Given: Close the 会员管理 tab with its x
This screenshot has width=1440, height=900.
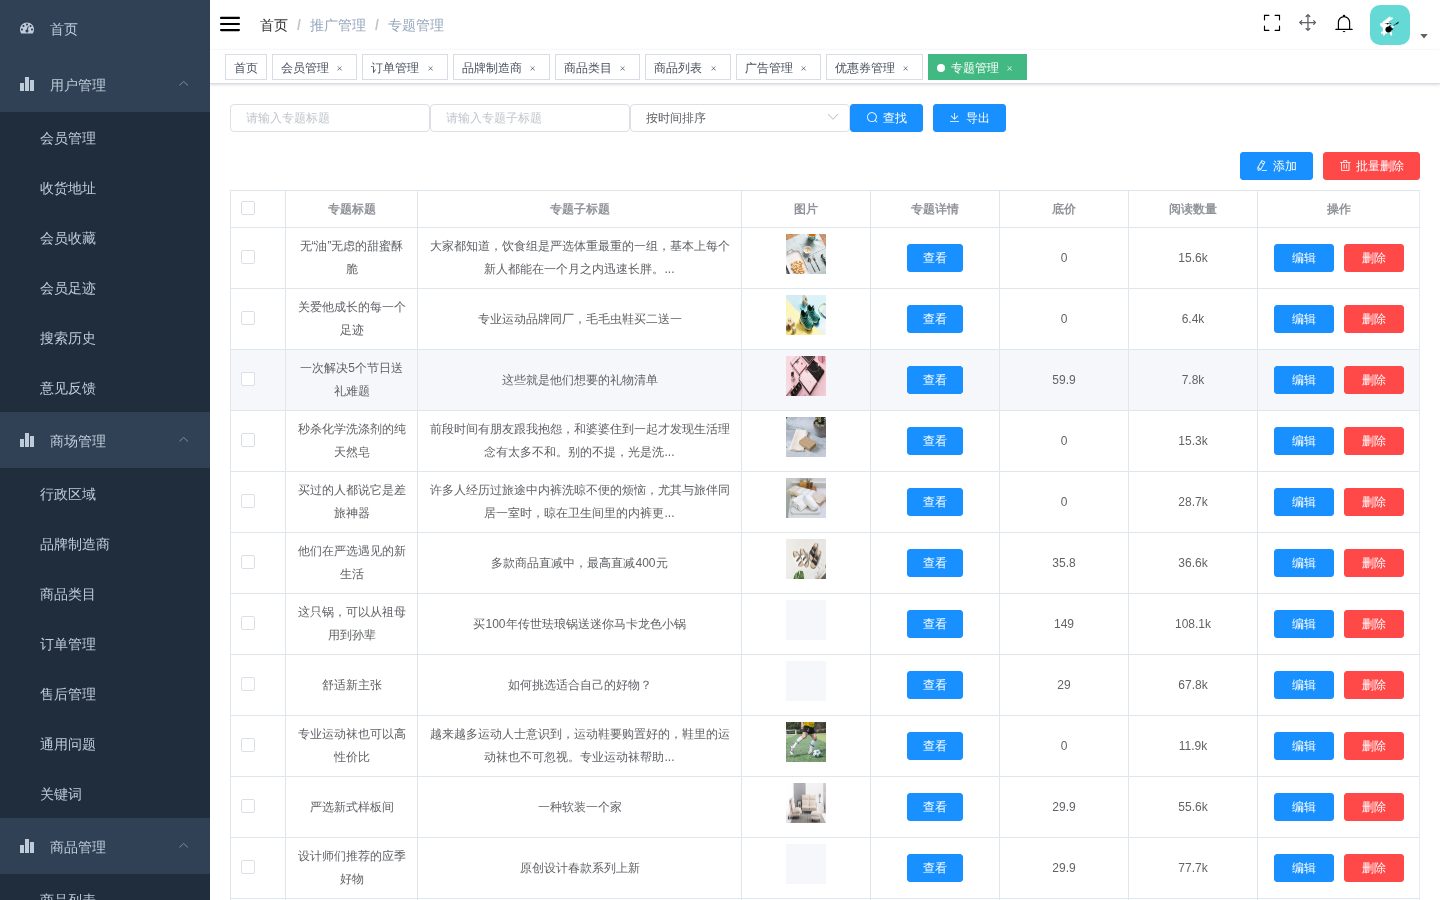Looking at the screenshot, I should pyautogui.click(x=340, y=68).
